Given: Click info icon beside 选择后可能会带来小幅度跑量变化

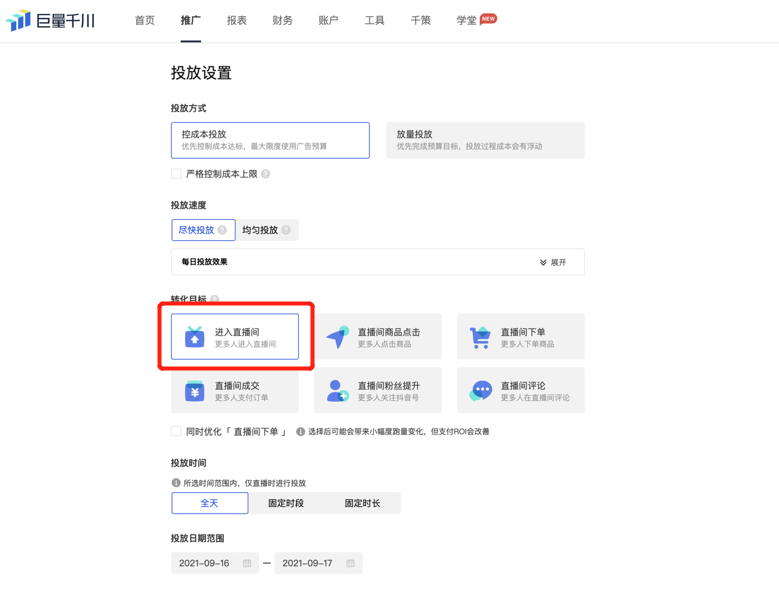Looking at the screenshot, I should (x=301, y=432).
